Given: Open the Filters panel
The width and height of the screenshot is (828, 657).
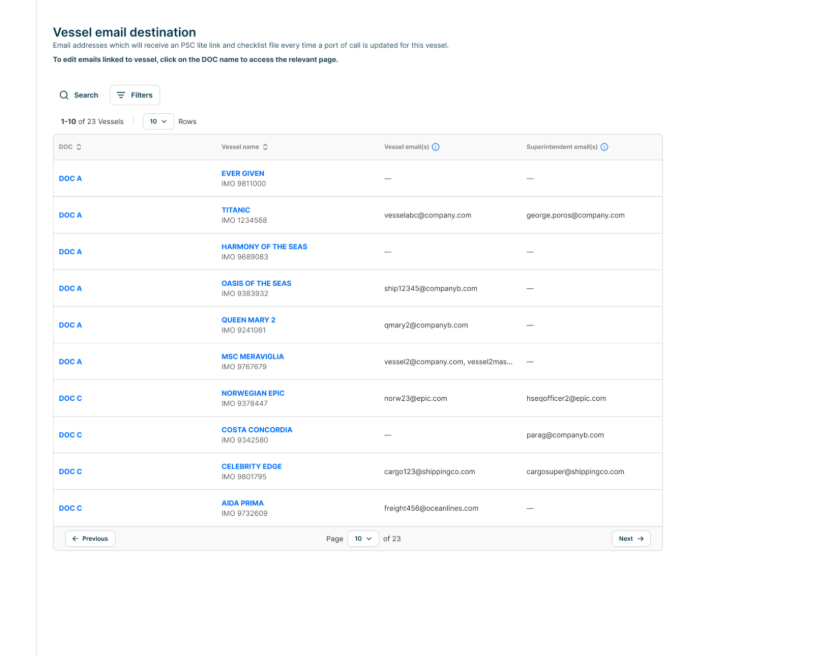Looking at the screenshot, I should click(134, 95).
